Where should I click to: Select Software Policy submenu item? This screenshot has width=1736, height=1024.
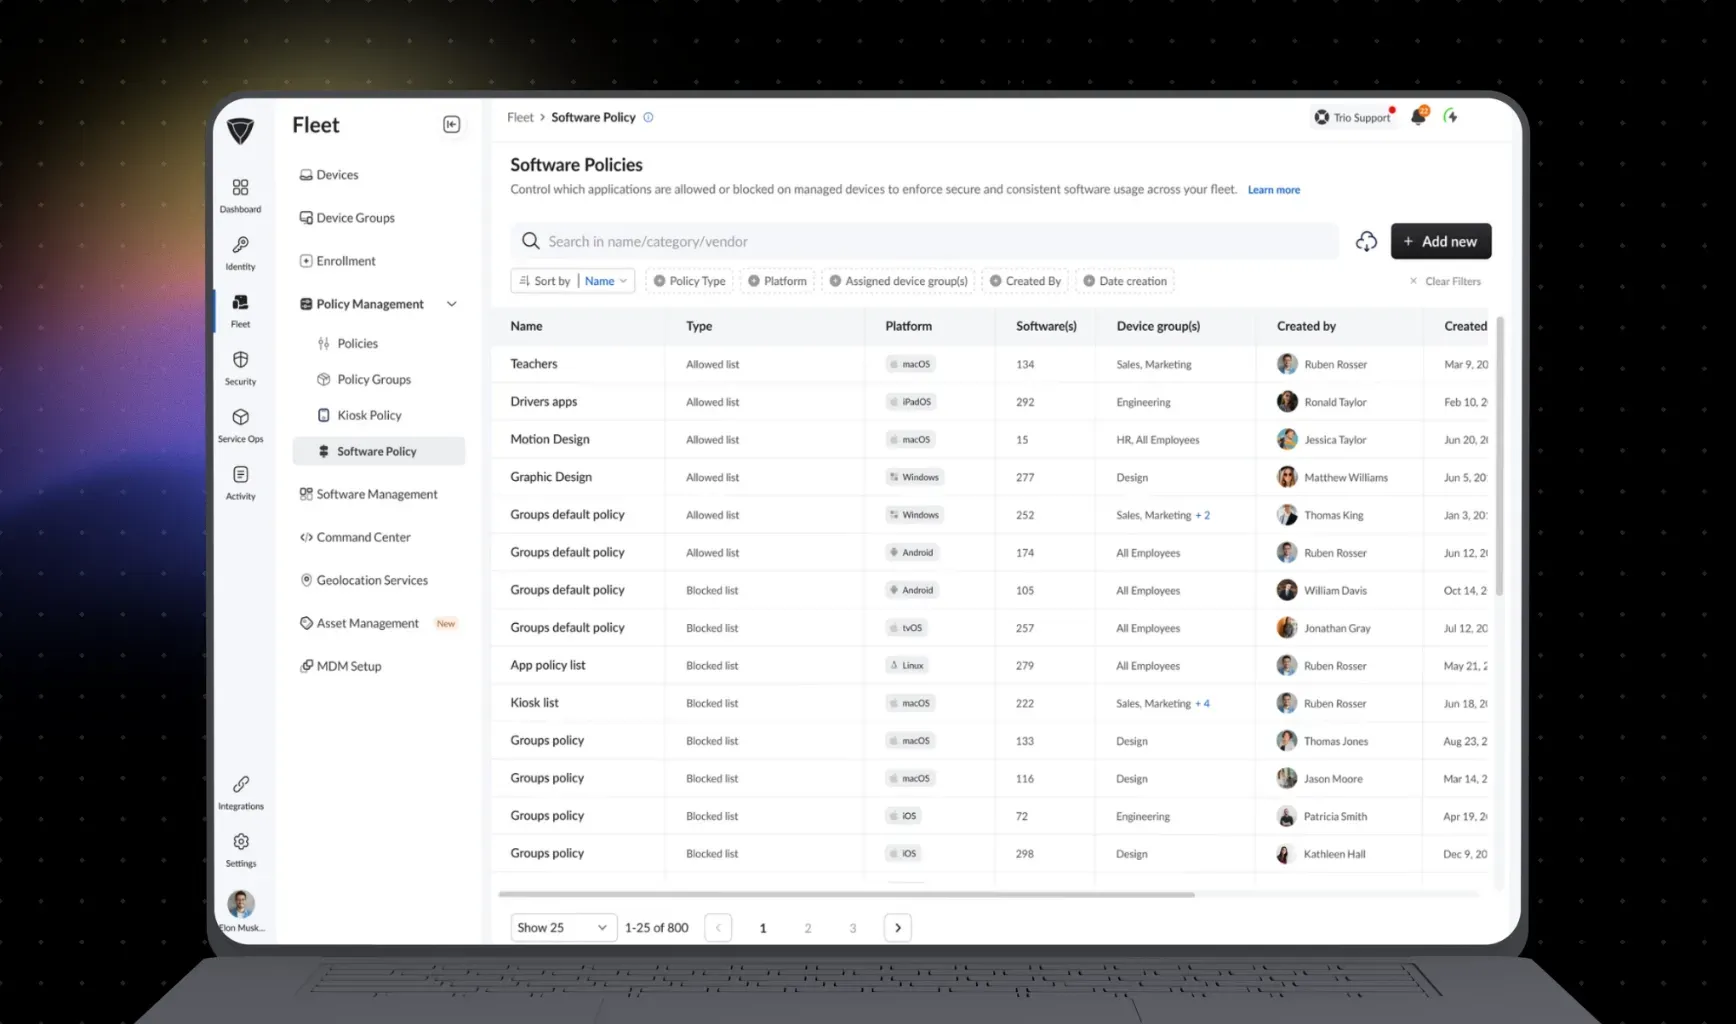click(x=378, y=451)
